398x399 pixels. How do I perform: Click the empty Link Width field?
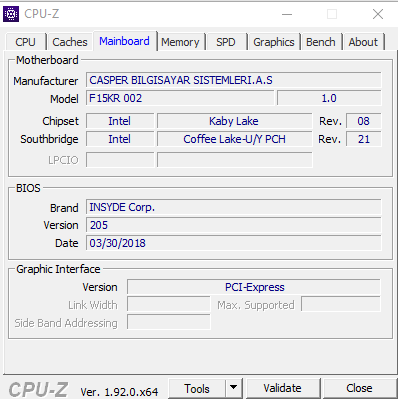(169, 304)
